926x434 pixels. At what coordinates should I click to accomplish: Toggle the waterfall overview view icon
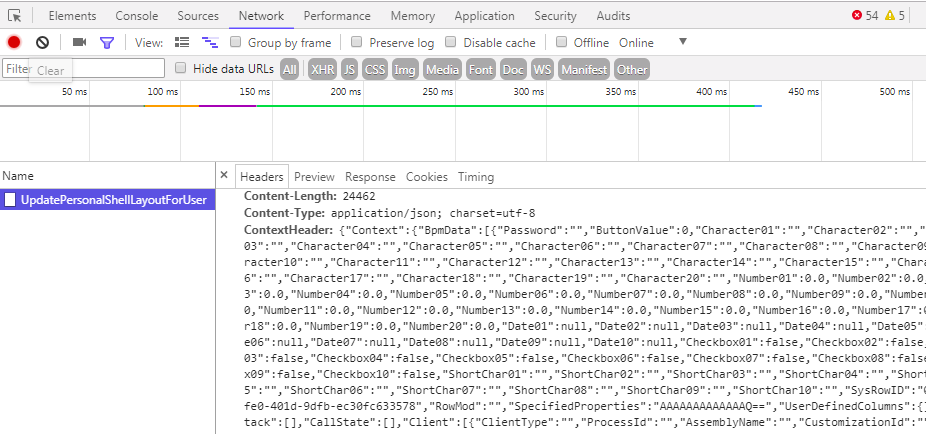pyautogui.click(x=210, y=43)
